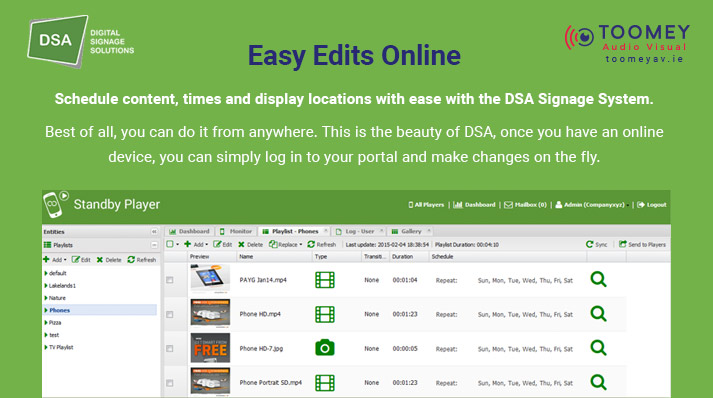Open Admin (Companyxyz) account dropdown

592,205
